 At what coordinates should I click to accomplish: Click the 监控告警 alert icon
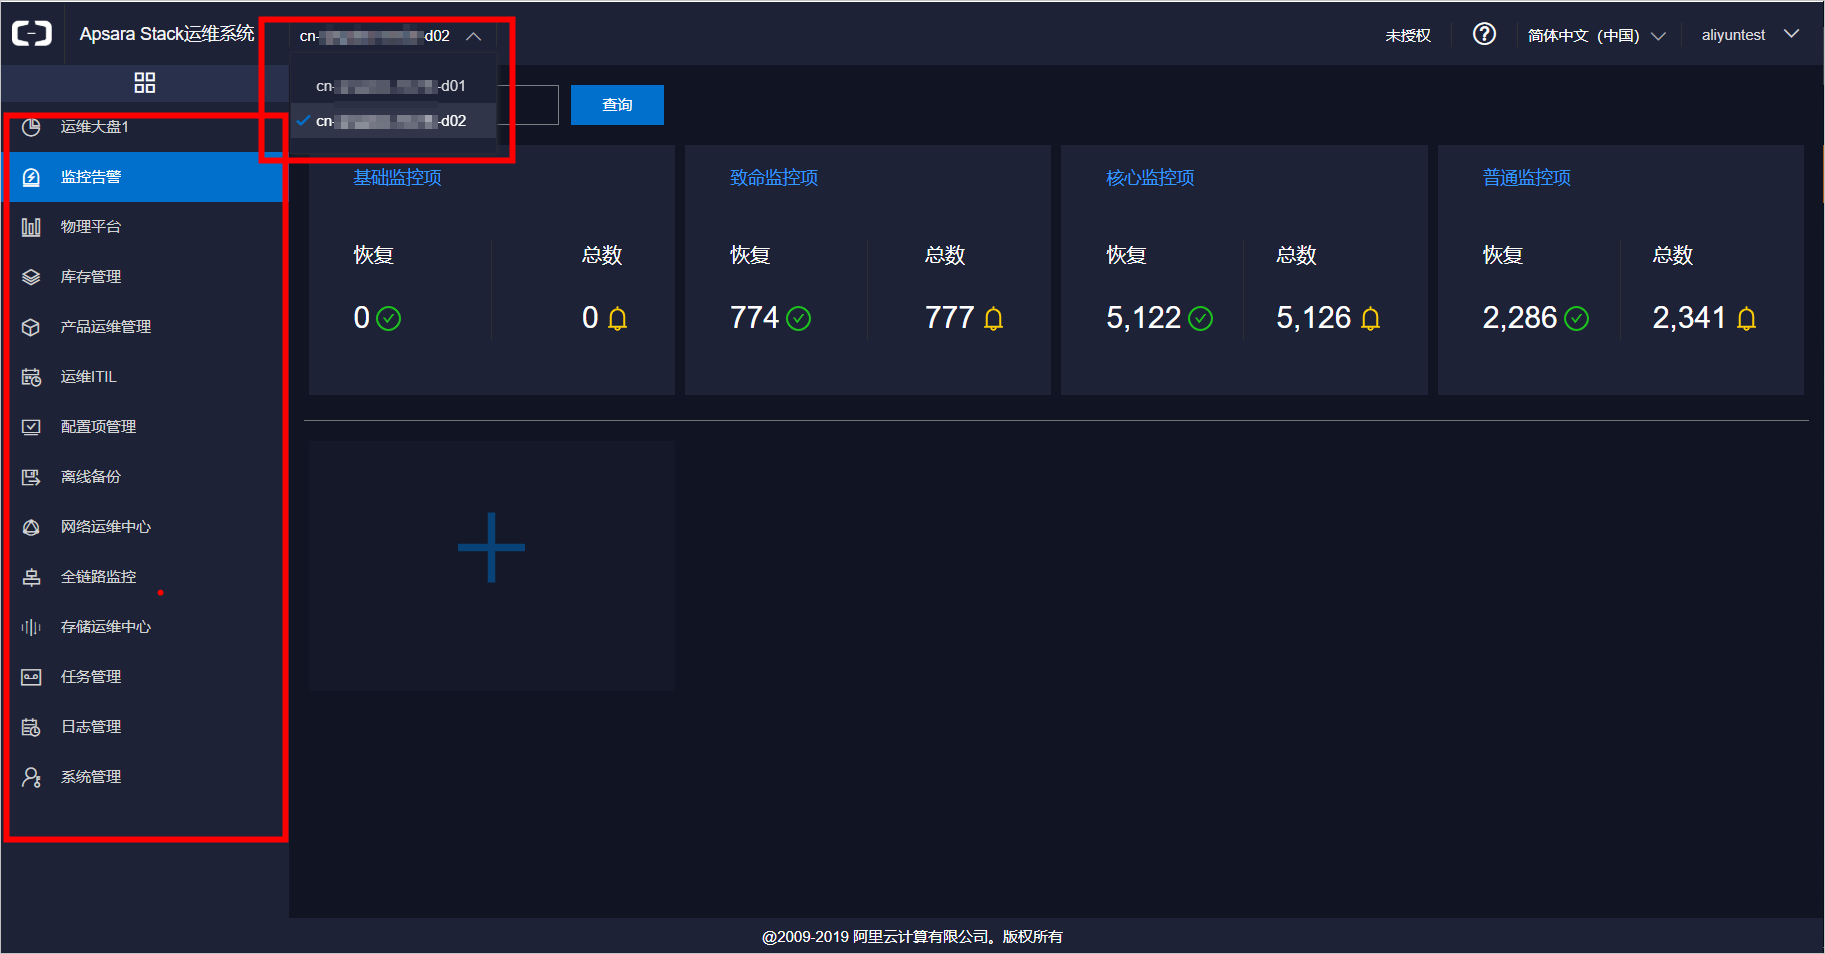click(31, 177)
